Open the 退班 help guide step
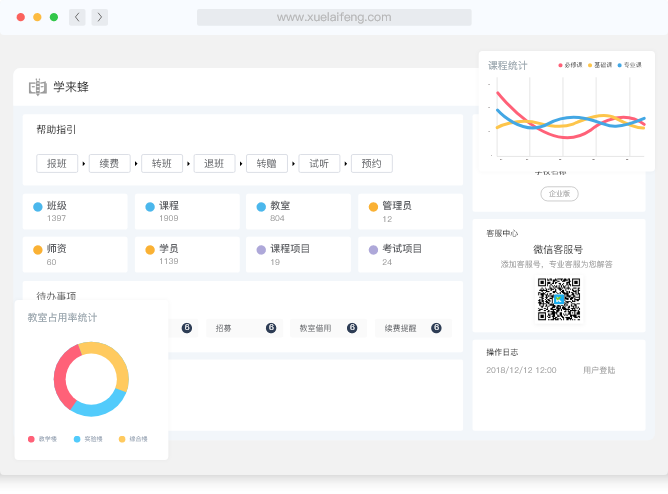This screenshot has height=494, width=668. [x=214, y=164]
